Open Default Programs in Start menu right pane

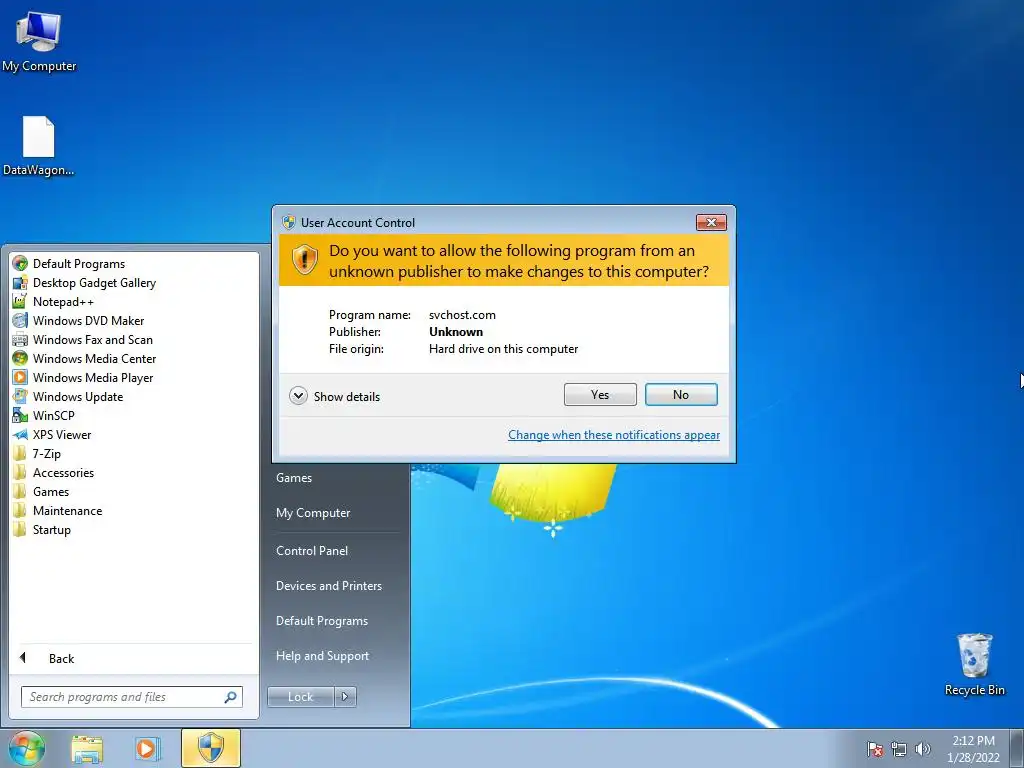pos(321,620)
